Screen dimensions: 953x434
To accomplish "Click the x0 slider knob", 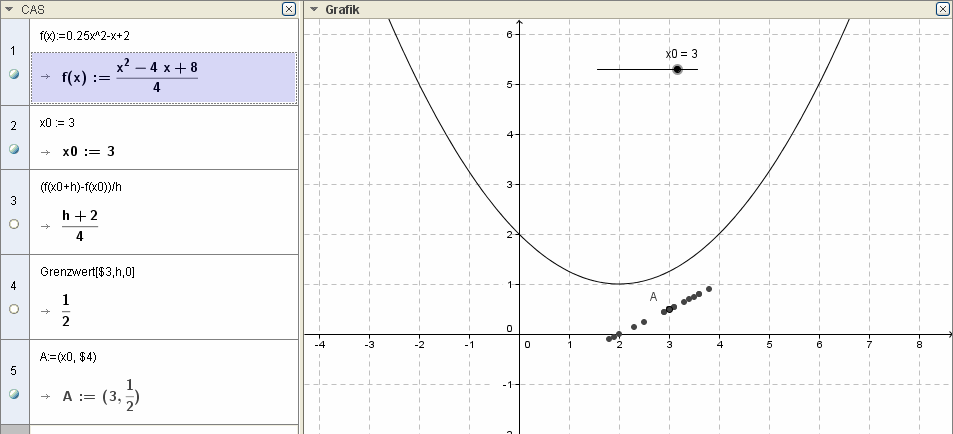I will [x=677, y=69].
